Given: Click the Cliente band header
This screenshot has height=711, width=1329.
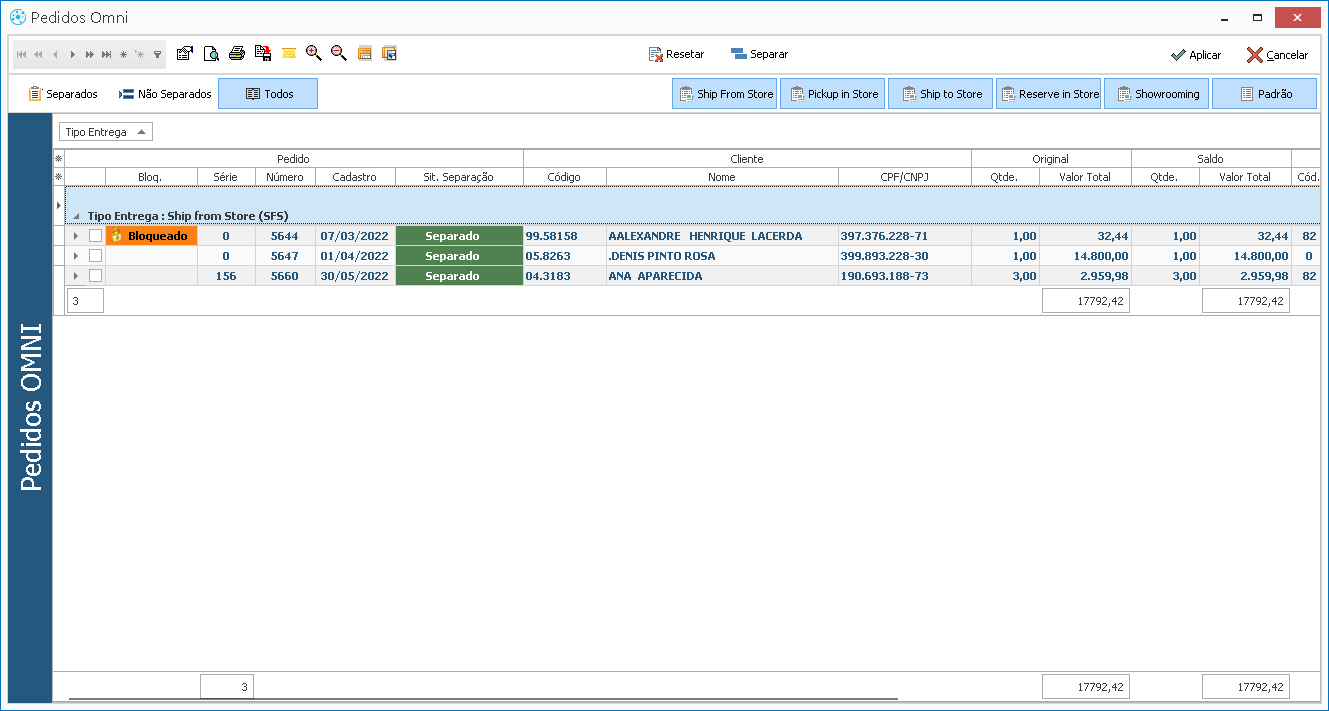Looking at the screenshot, I should click(x=747, y=159).
